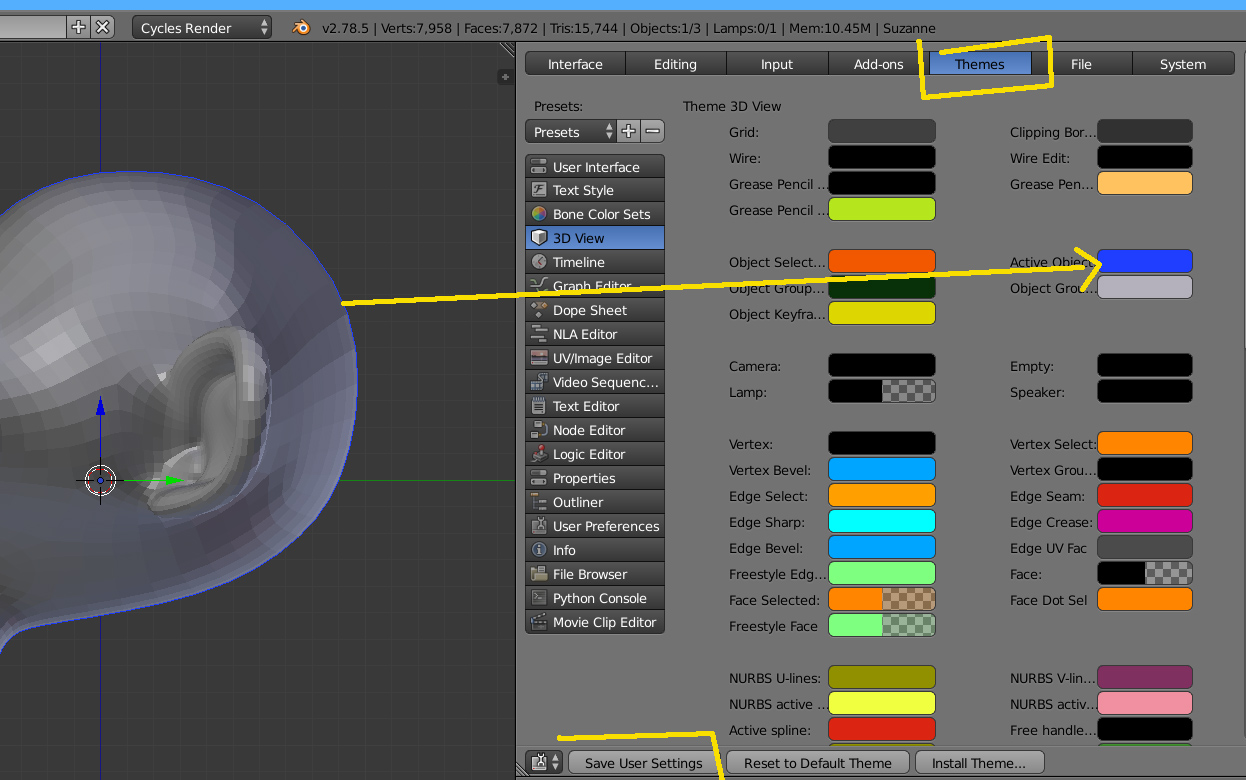The image size is (1246, 780).
Task: Add a new theme preset with plus
Action: coord(629,131)
